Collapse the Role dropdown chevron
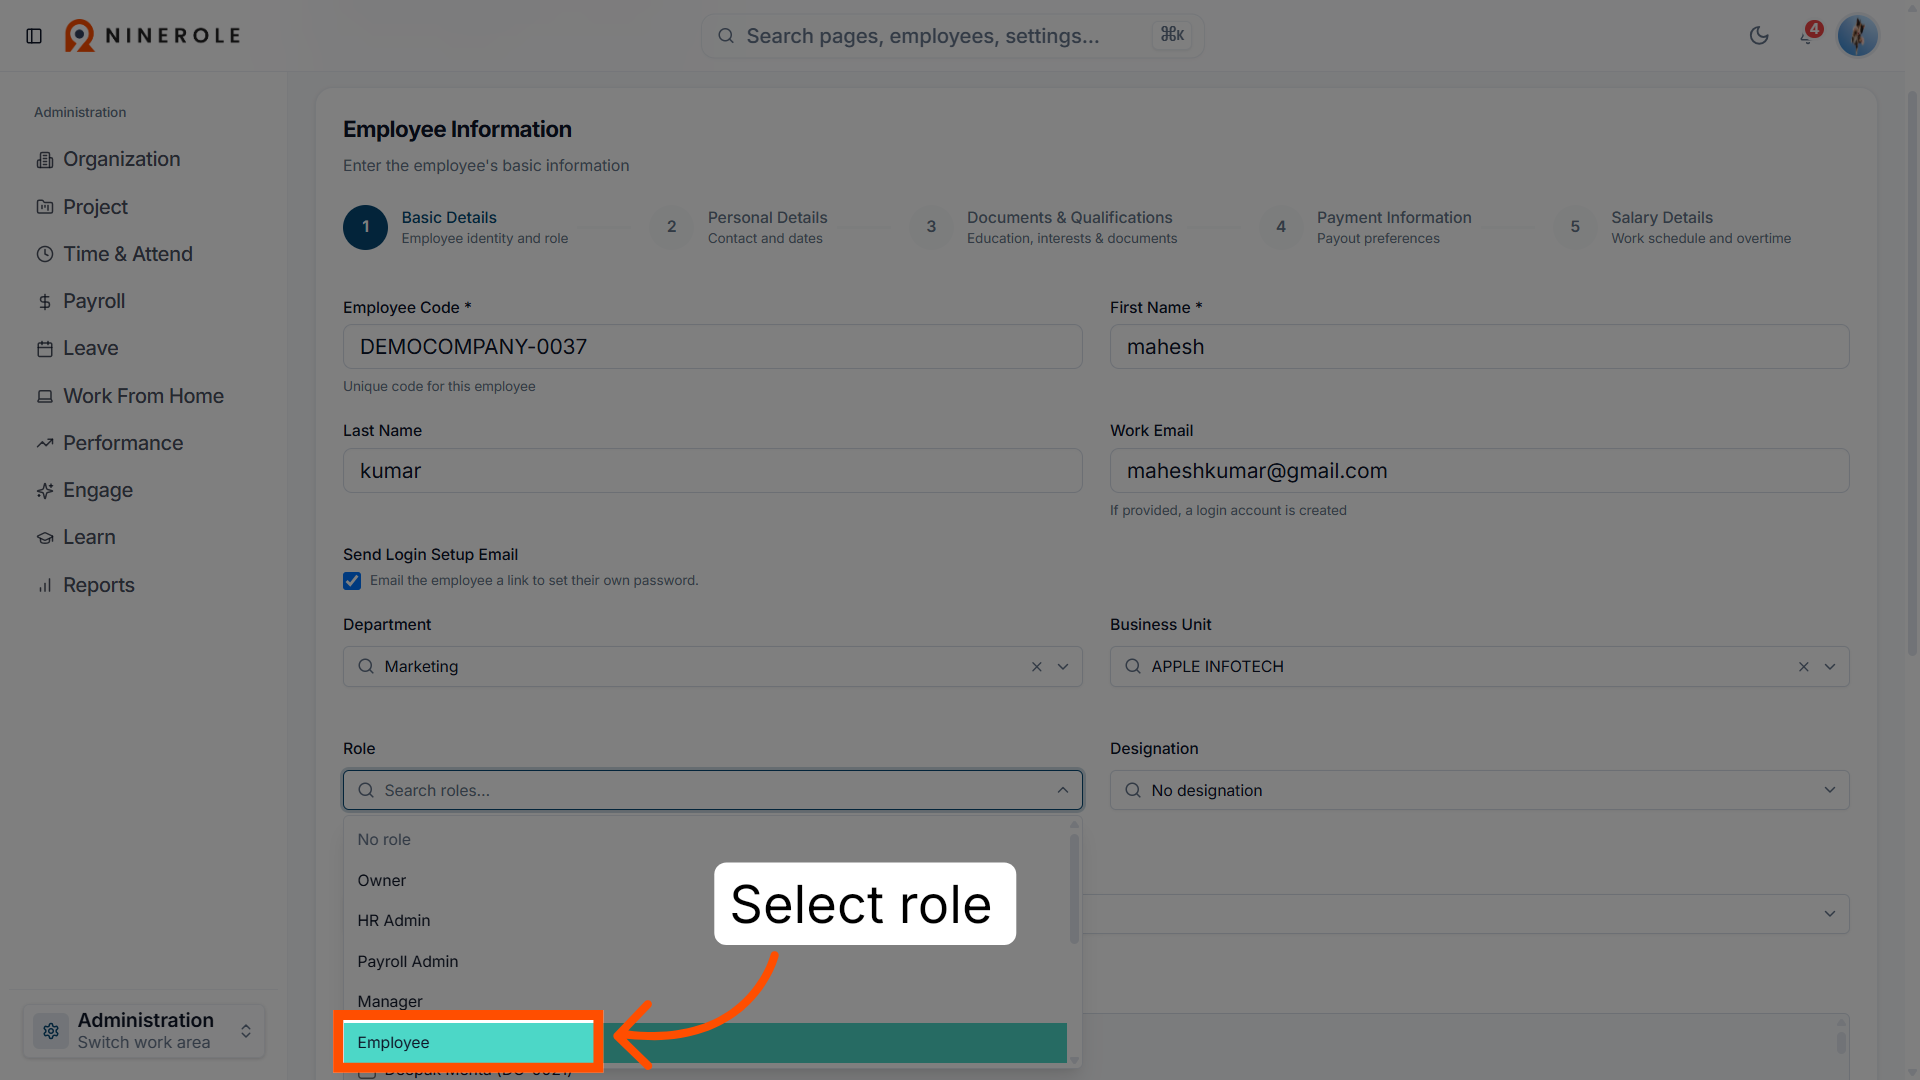1920x1080 pixels. [x=1063, y=790]
